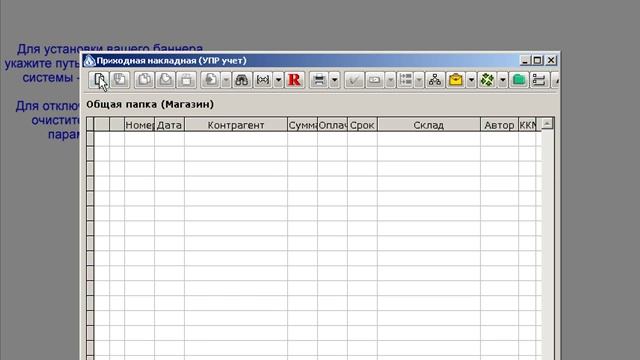
Task: Sort by the Номер column header
Action: click(139, 125)
